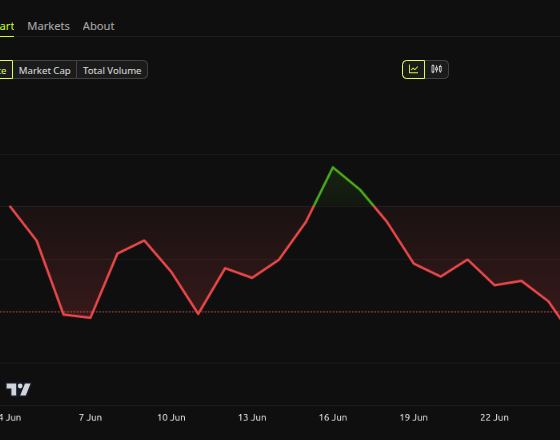Click the 7 Jun date label
Image resolution: width=560 pixels, height=440 pixels.
click(90, 418)
